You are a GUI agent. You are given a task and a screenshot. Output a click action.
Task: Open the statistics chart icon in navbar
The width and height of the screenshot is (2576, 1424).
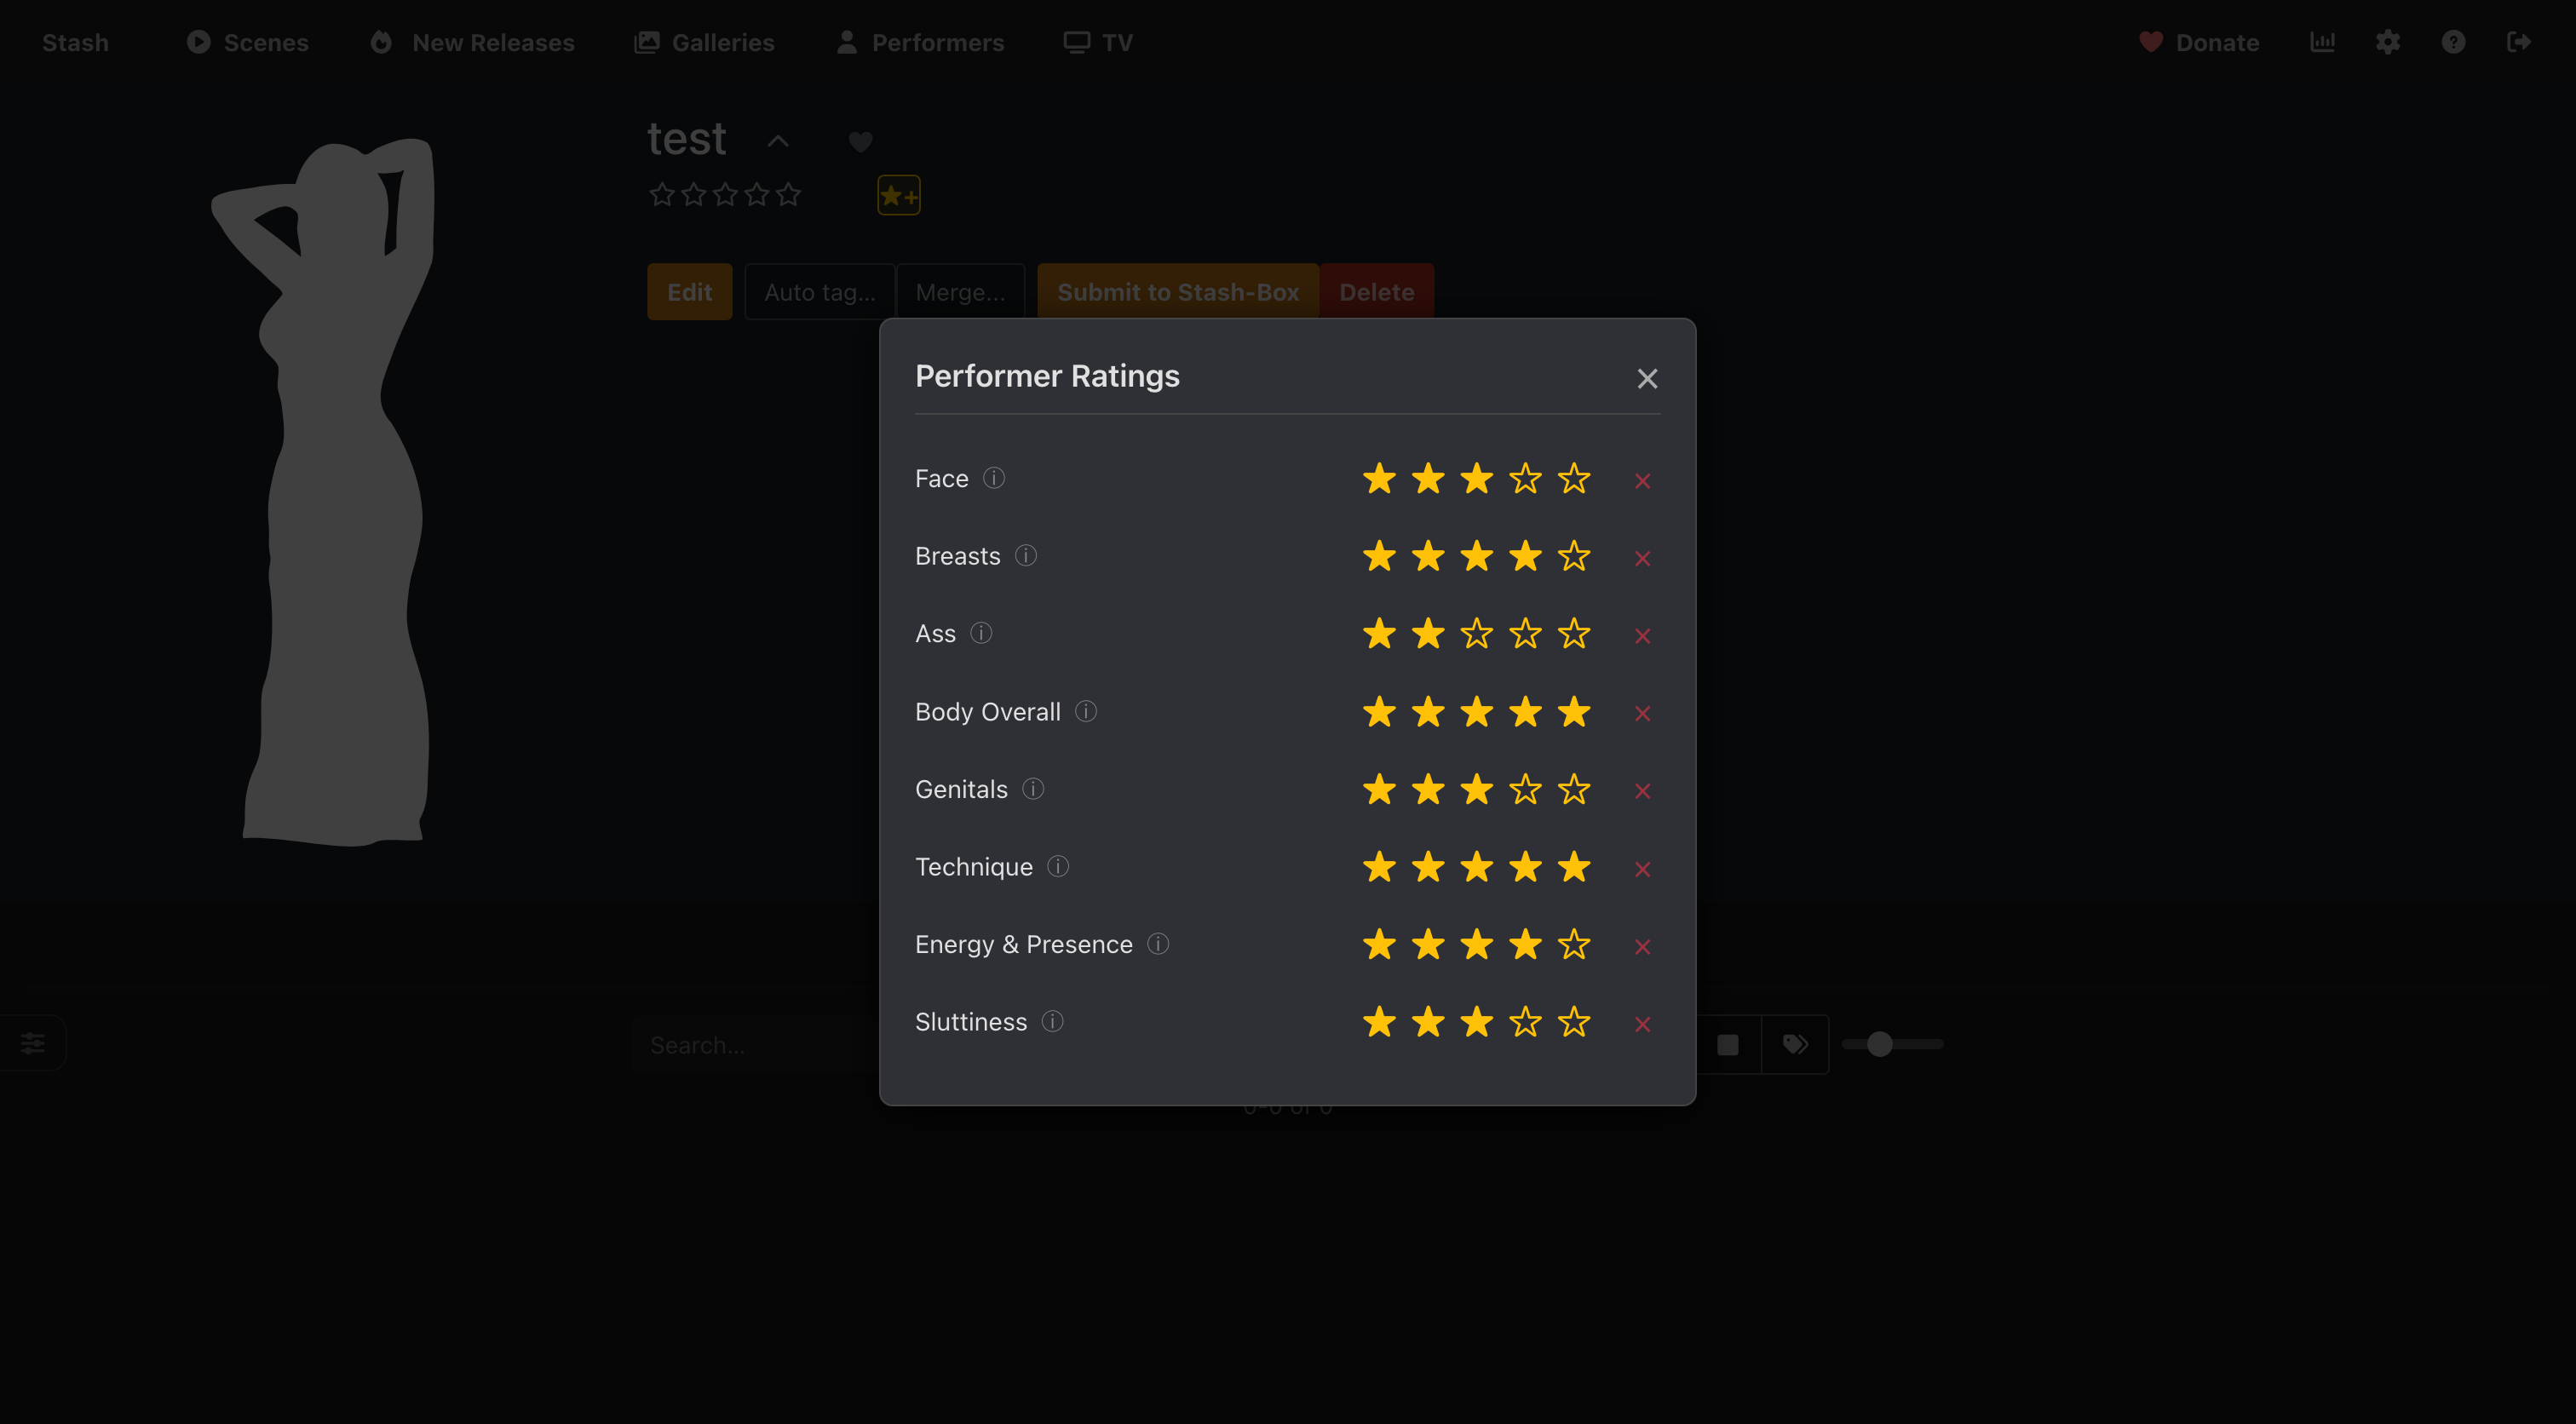tap(2322, 42)
